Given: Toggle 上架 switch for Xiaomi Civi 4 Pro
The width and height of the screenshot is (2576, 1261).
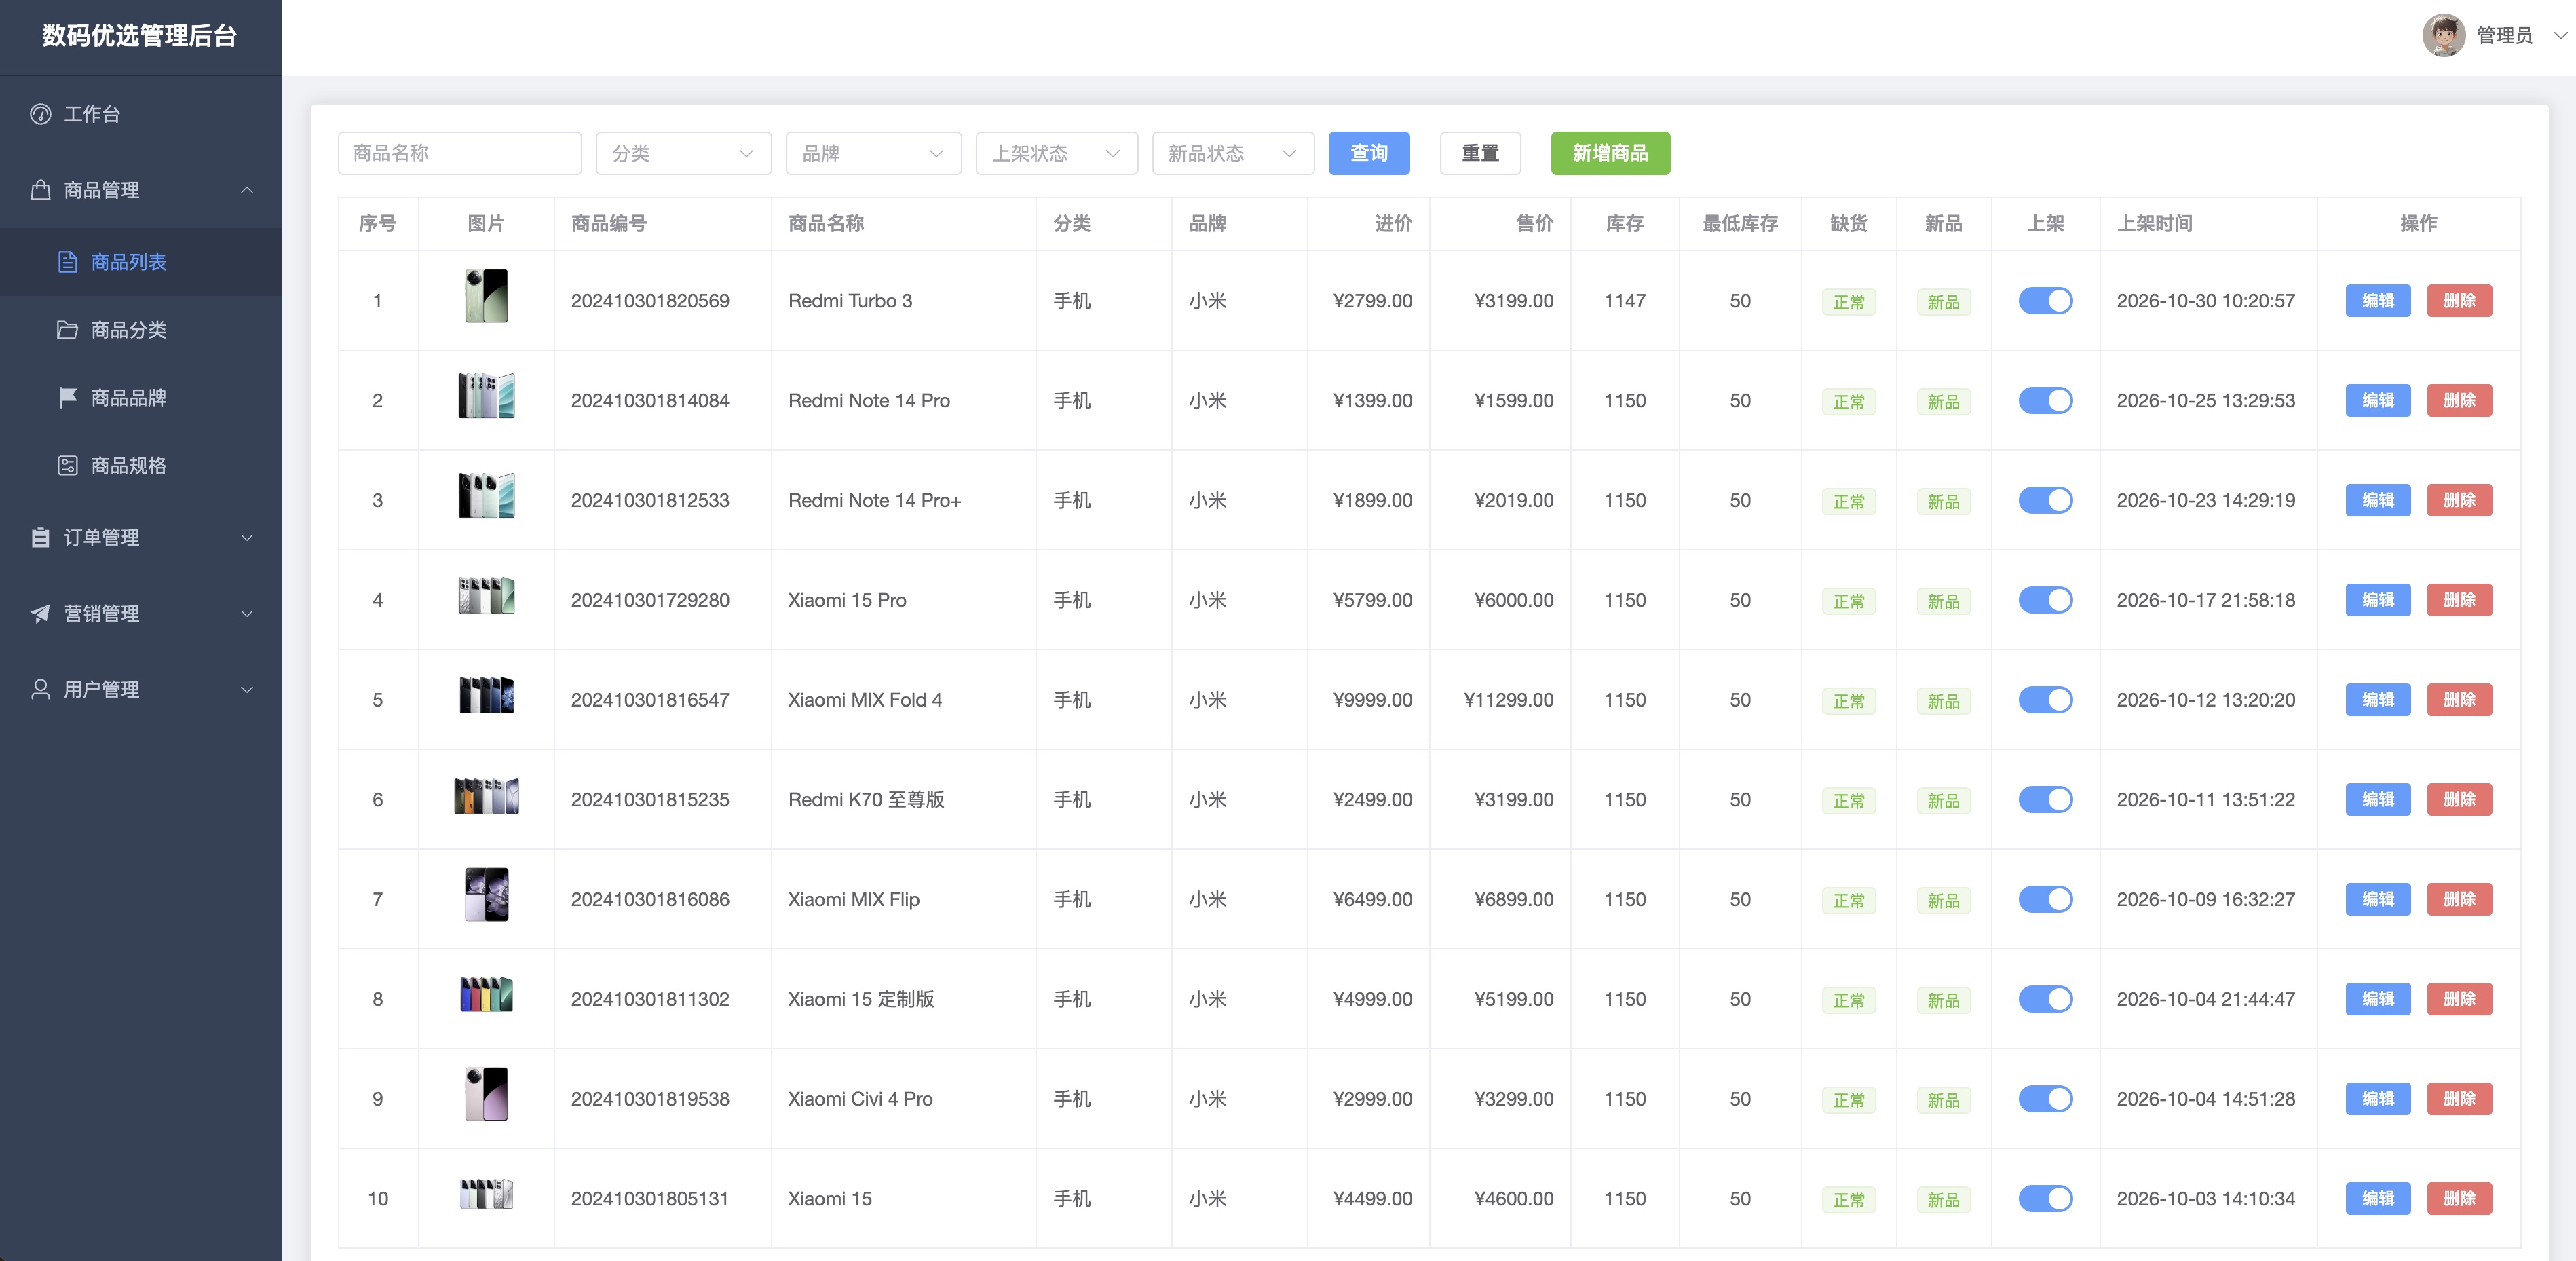Looking at the screenshot, I should (2045, 1099).
